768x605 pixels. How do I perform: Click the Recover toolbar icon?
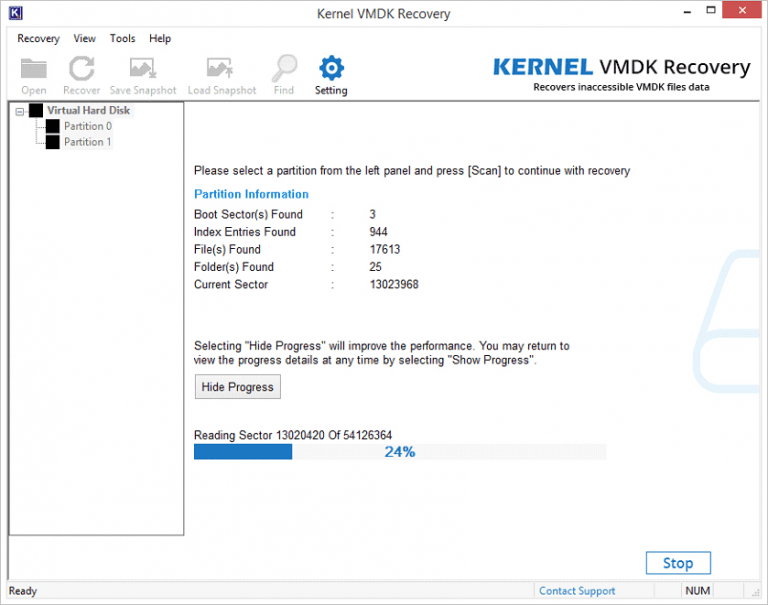click(81, 69)
